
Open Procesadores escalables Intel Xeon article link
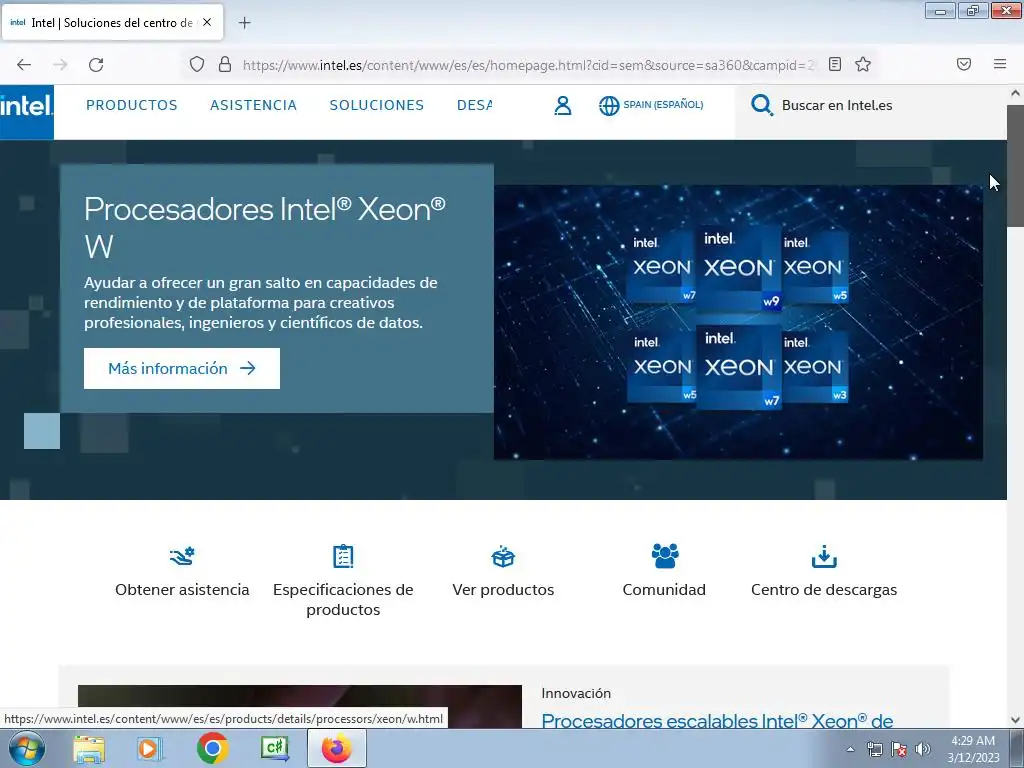[x=717, y=721]
